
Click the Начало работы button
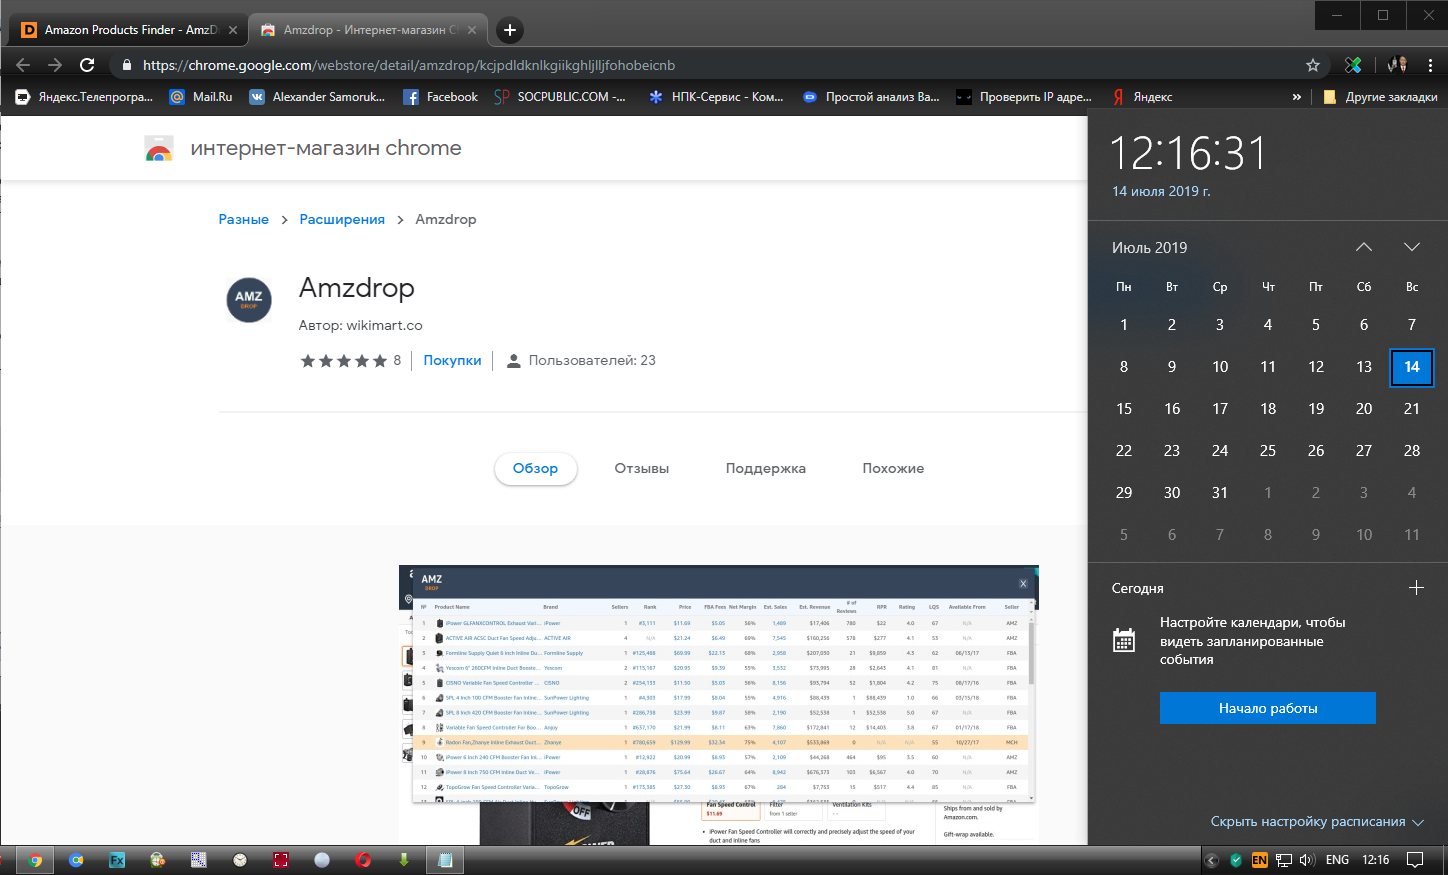pos(1268,708)
